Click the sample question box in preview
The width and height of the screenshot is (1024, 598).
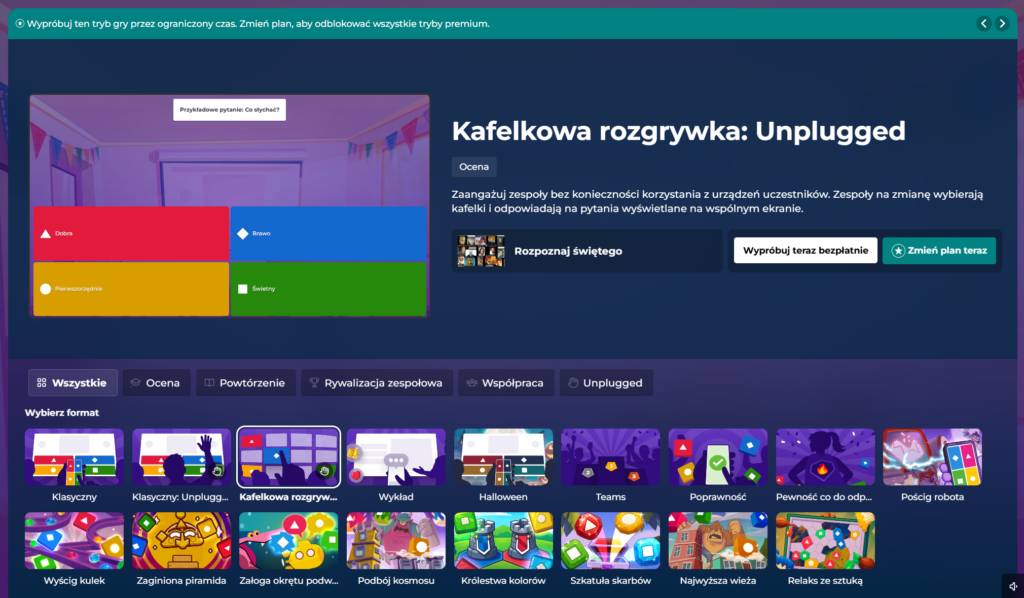coord(229,110)
